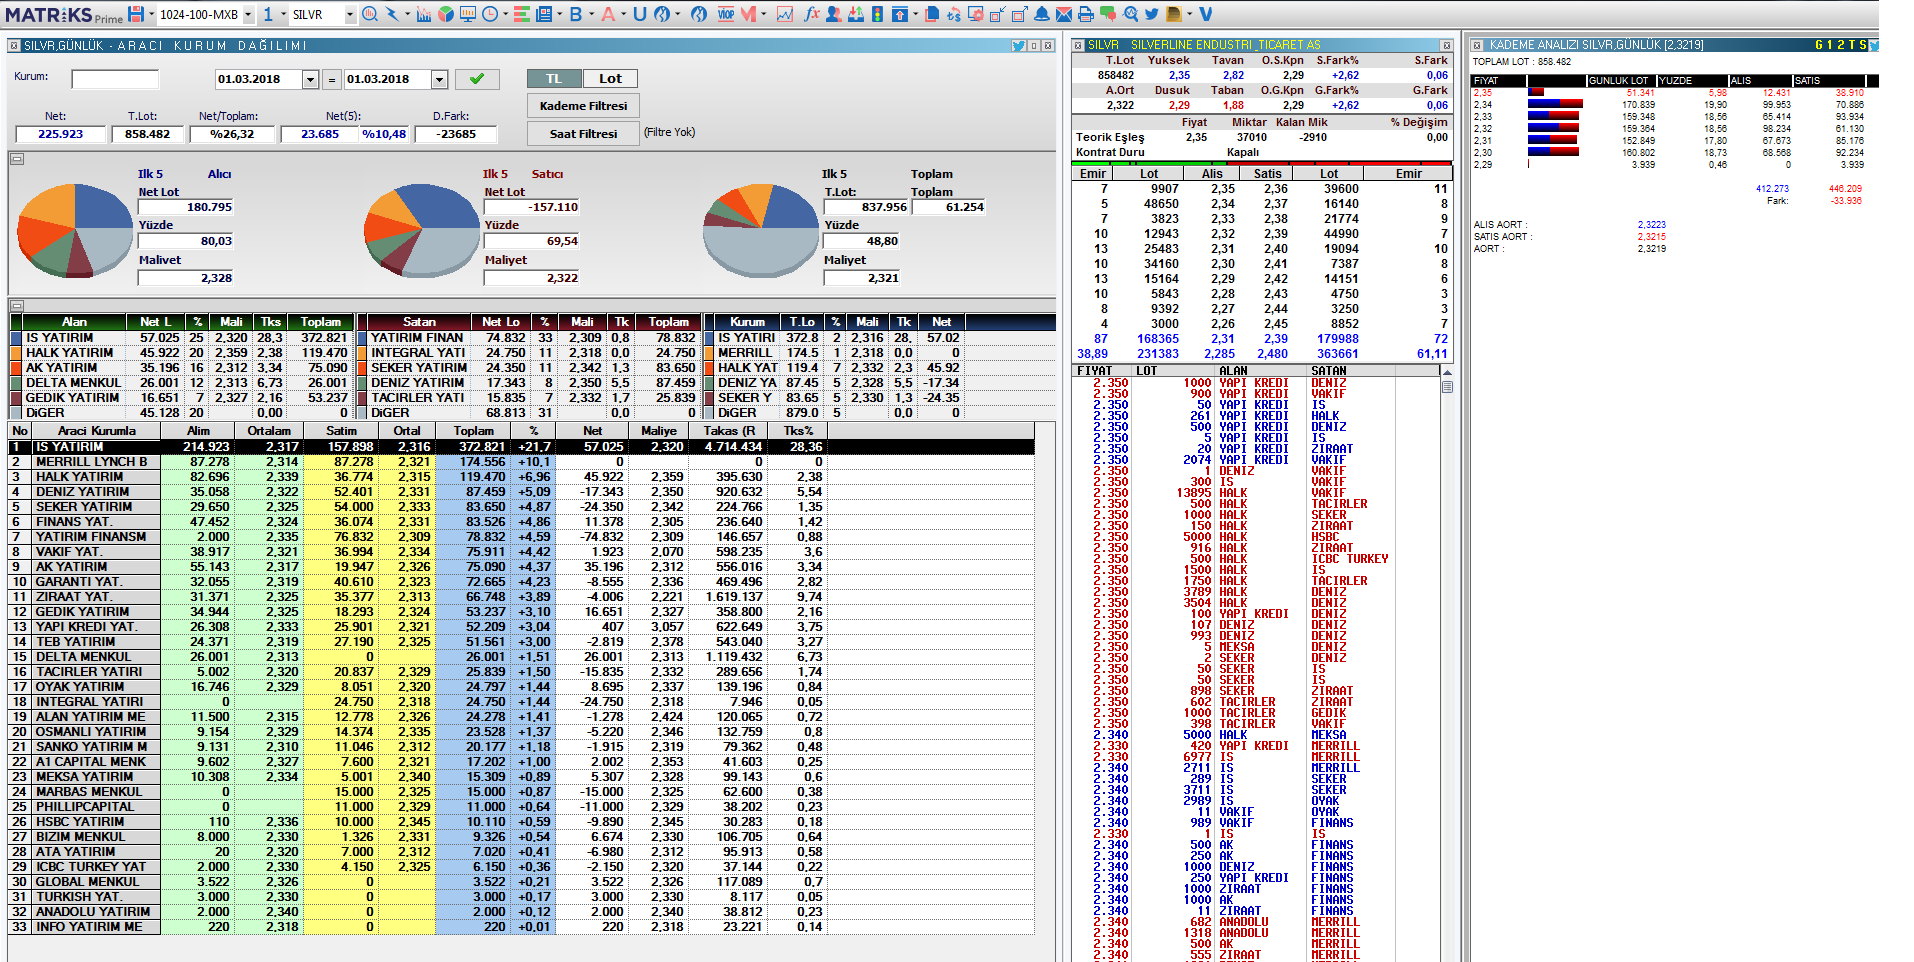Screen dimensions: 1914x962
Task: Click the user account person icon
Action: coord(833,14)
